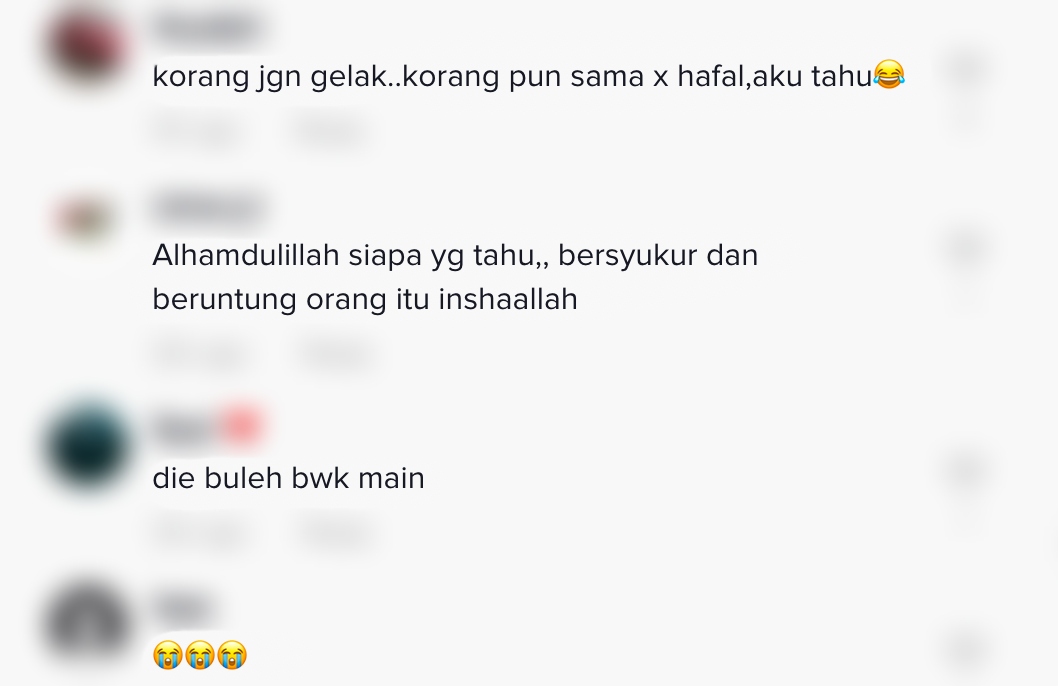Like the 'die buleh bwk main' comment
1058x686 pixels.
(966, 471)
